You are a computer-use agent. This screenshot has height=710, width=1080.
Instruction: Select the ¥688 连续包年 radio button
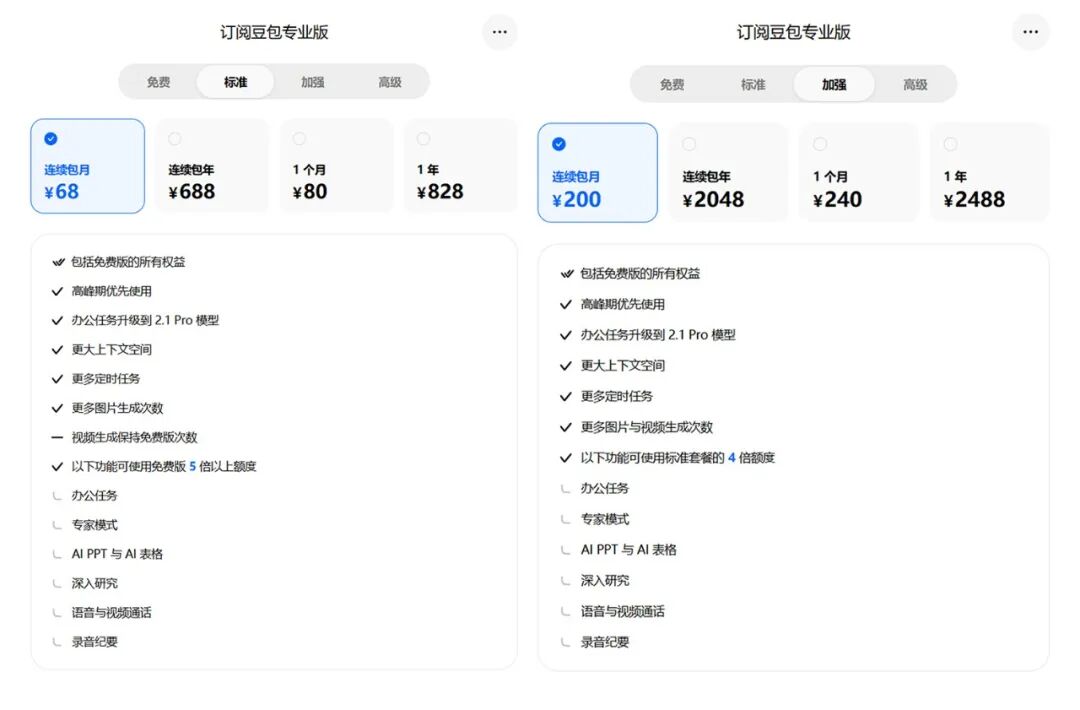click(175, 139)
